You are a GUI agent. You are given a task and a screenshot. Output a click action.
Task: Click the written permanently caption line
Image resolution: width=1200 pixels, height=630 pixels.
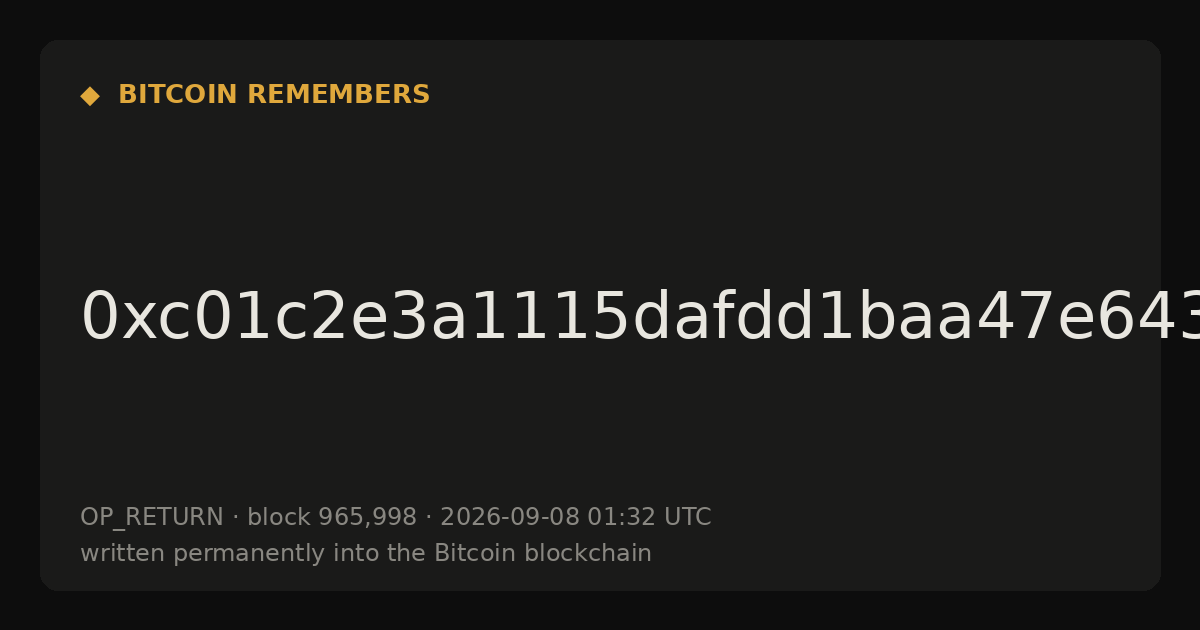tap(366, 554)
